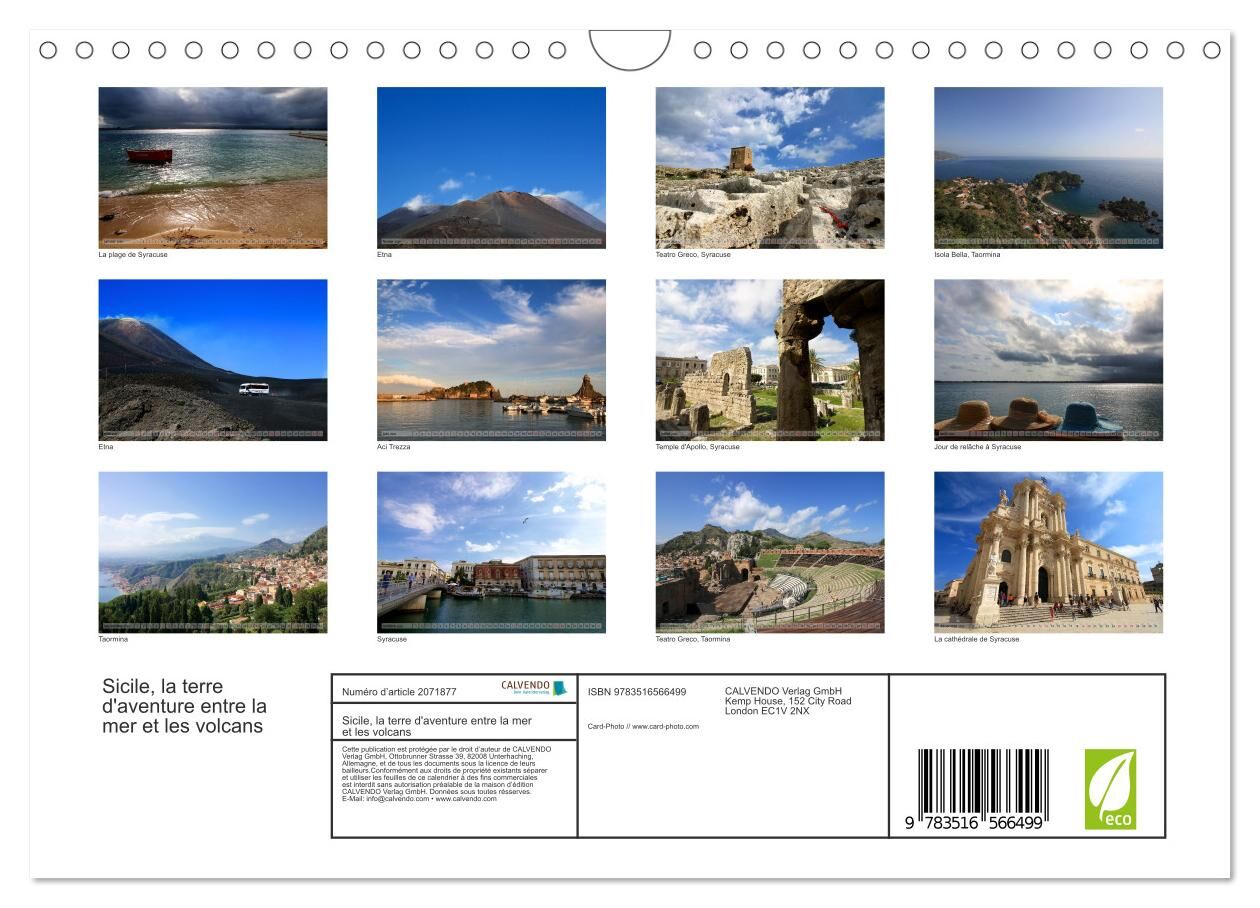Open the Jour de relâche à Syracuse photo
The image size is (1260, 908).
coord(1048,359)
